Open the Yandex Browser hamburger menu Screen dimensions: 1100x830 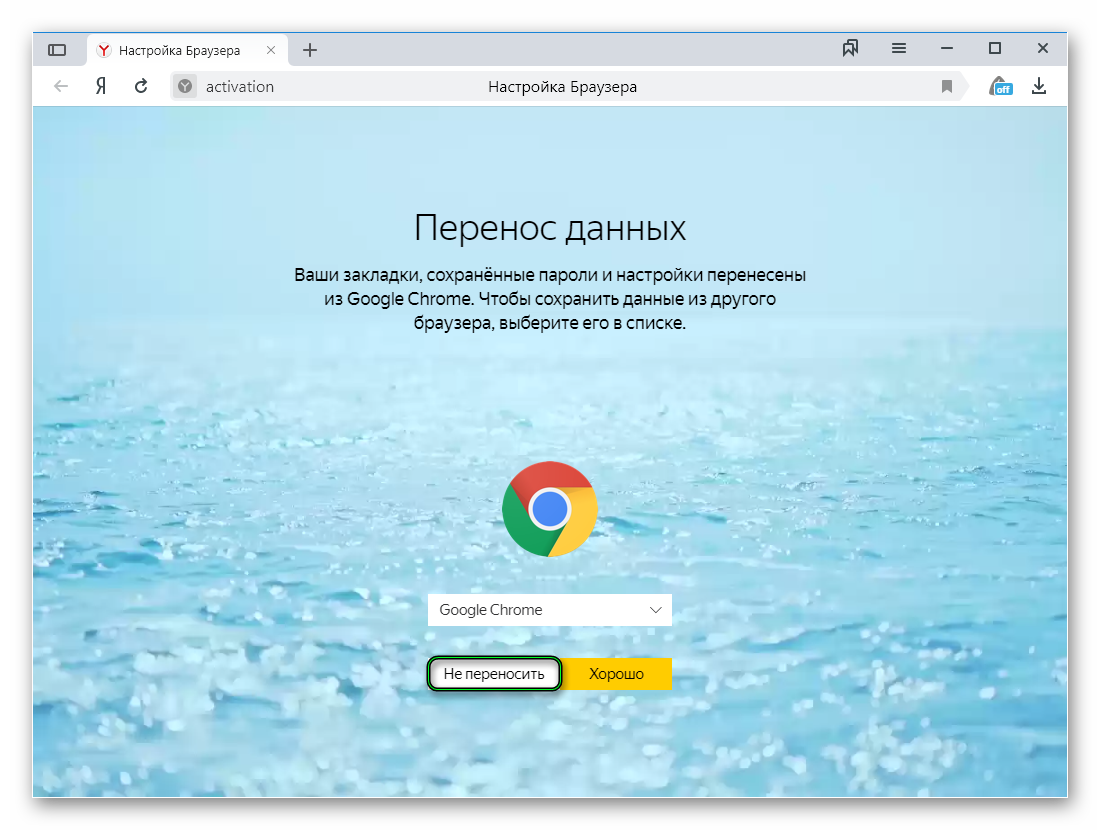[899, 48]
